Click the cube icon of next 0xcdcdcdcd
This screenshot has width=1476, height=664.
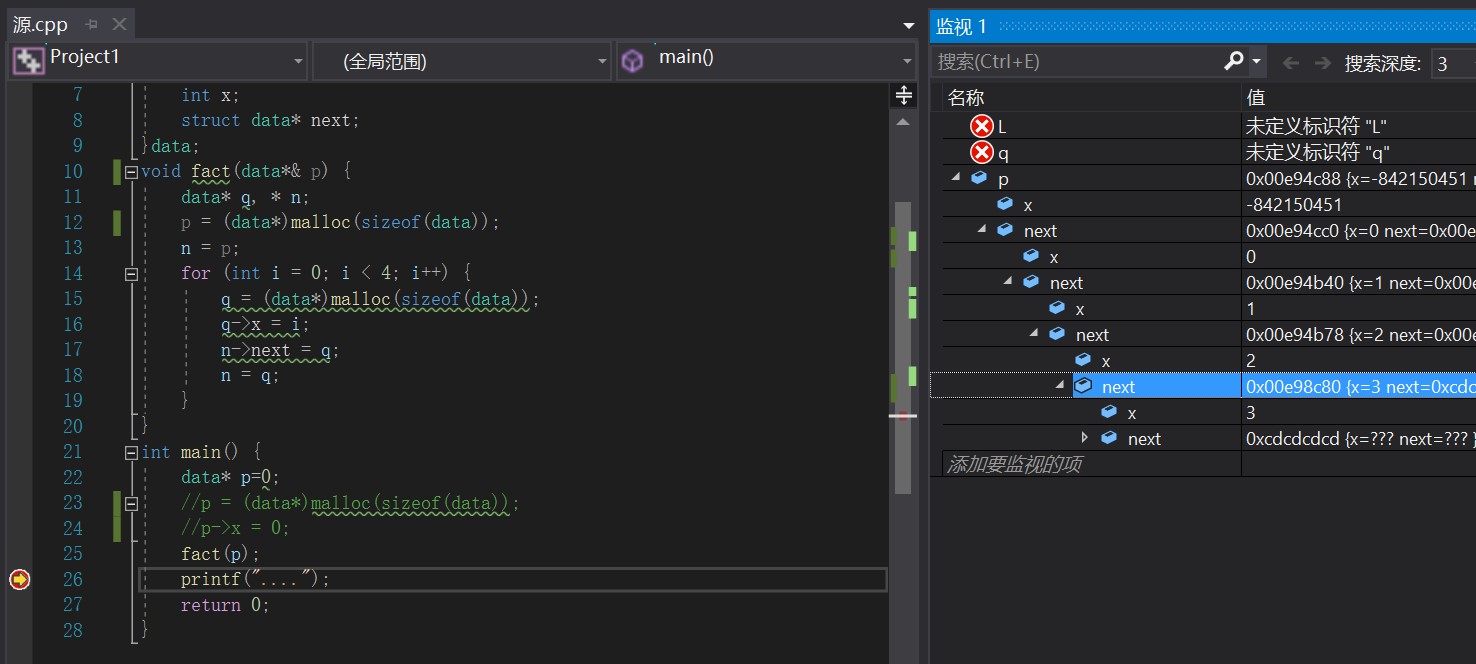click(1109, 438)
